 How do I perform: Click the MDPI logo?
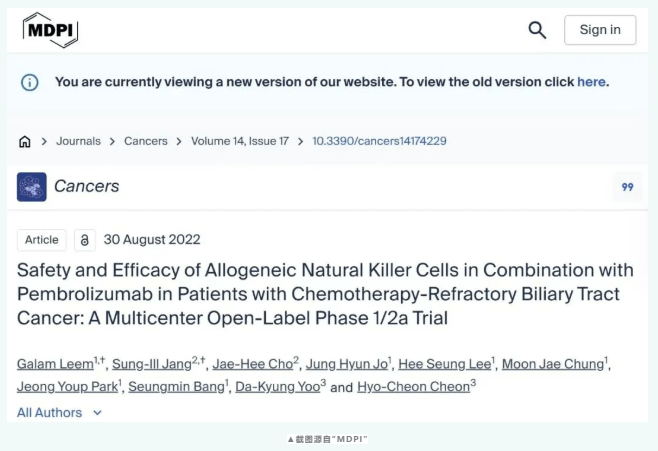coord(50,30)
